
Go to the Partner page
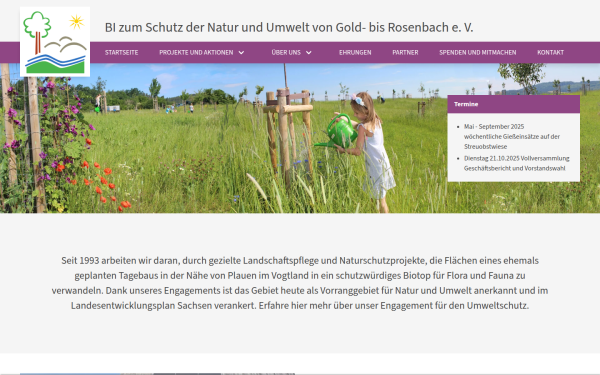coord(405,52)
